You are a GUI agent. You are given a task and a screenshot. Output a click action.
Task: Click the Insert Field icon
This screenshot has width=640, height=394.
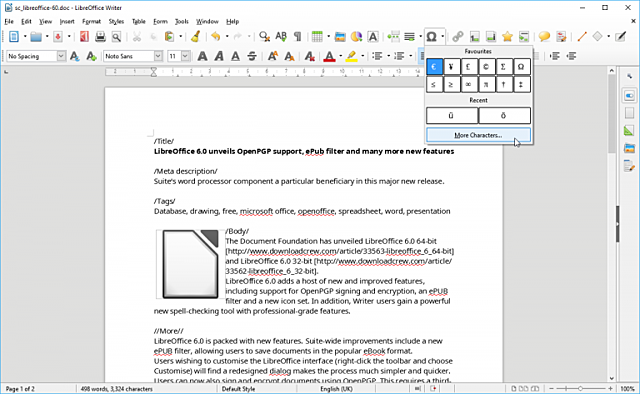tap(409, 37)
